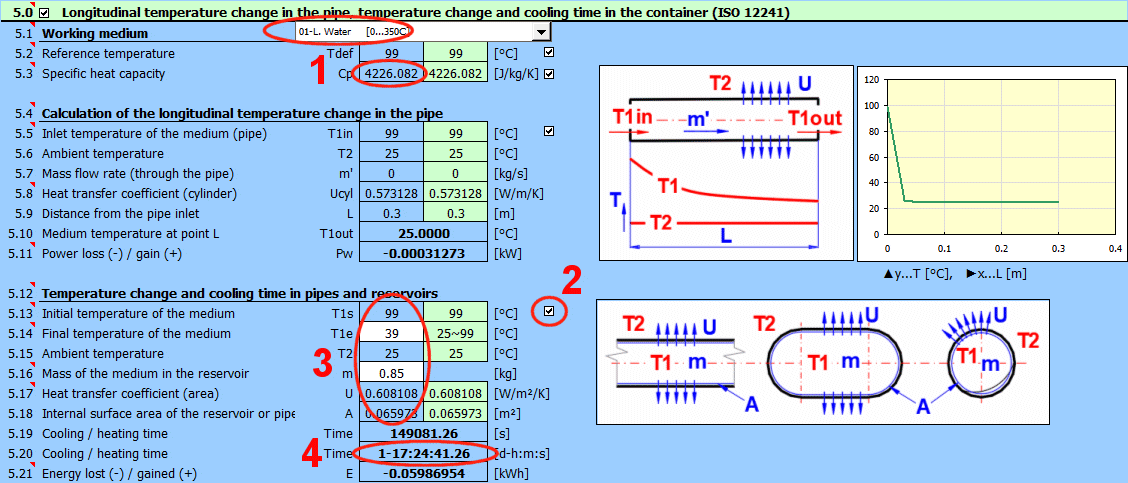The width and height of the screenshot is (1128, 483).
Task: Select the cooling time result 149081.26
Action: [423, 434]
